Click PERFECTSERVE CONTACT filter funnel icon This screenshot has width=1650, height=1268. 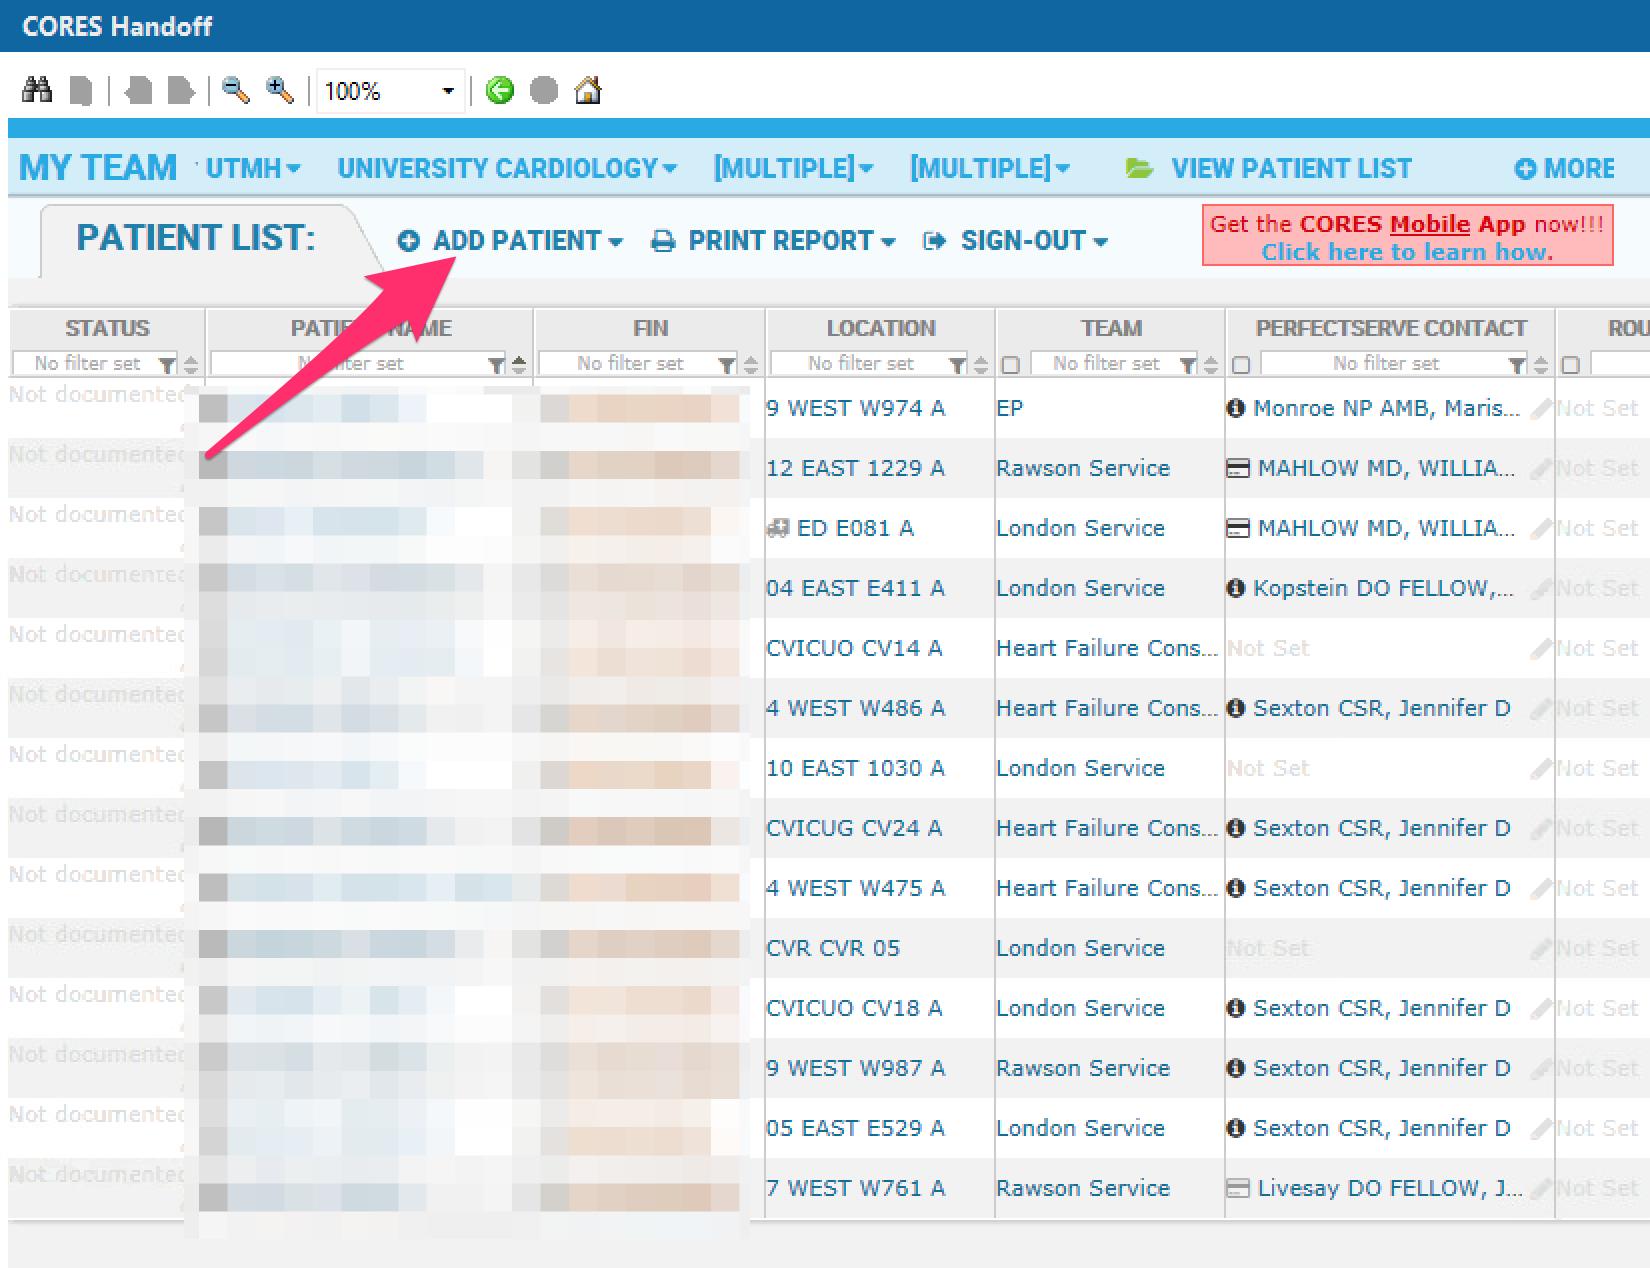tap(1518, 365)
